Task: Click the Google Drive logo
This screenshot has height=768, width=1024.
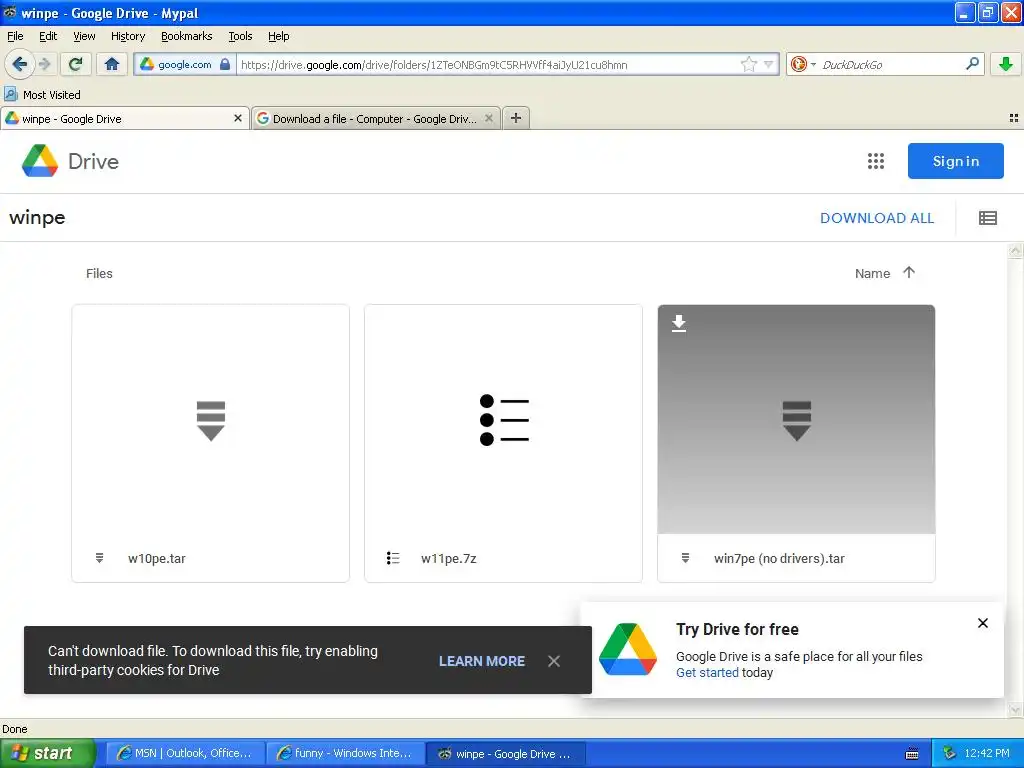Action: pos(70,161)
